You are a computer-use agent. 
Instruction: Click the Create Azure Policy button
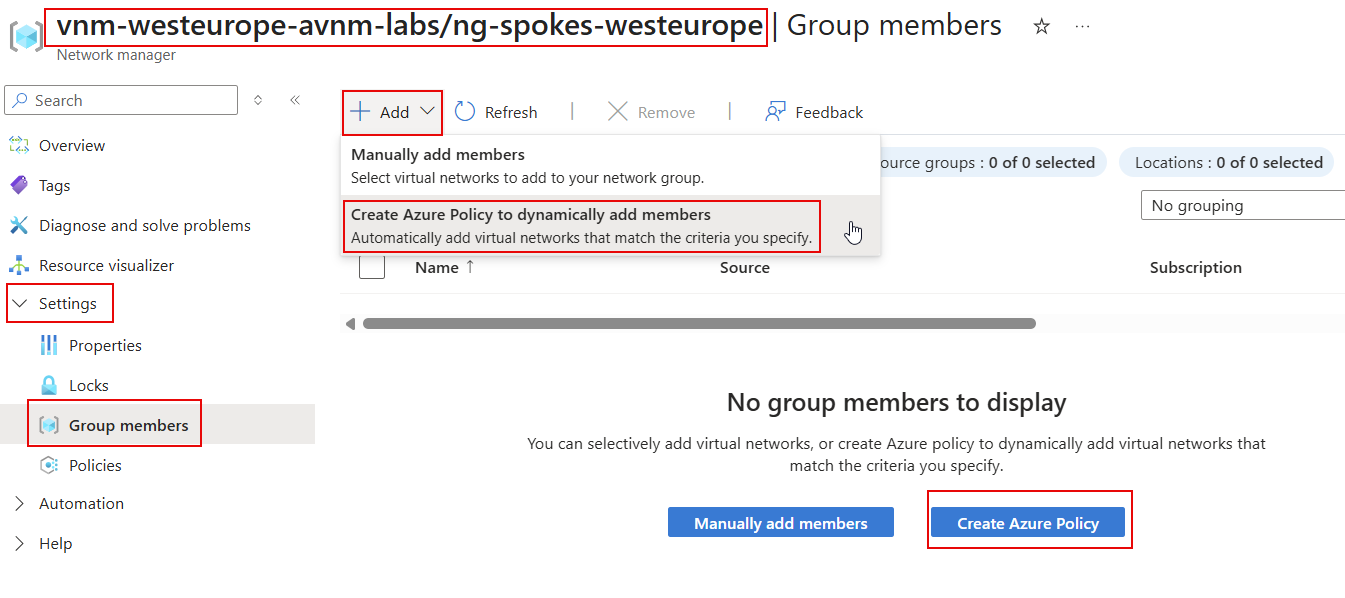click(x=1029, y=521)
